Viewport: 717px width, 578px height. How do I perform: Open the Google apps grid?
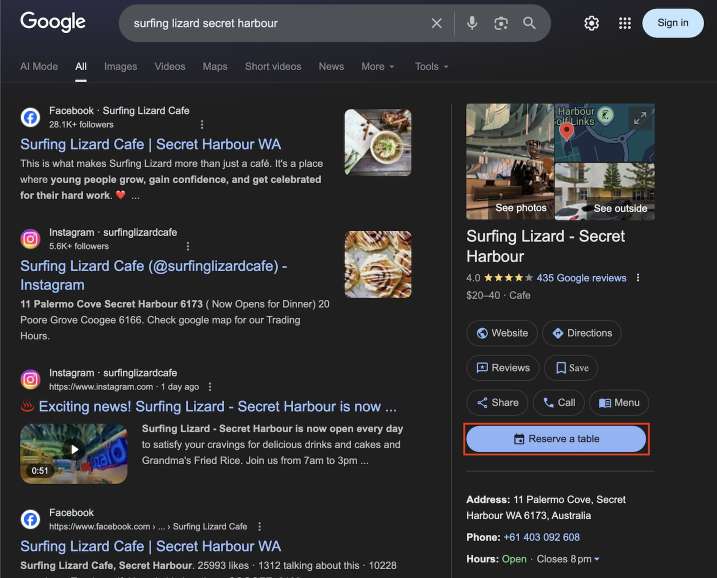[625, 23]
